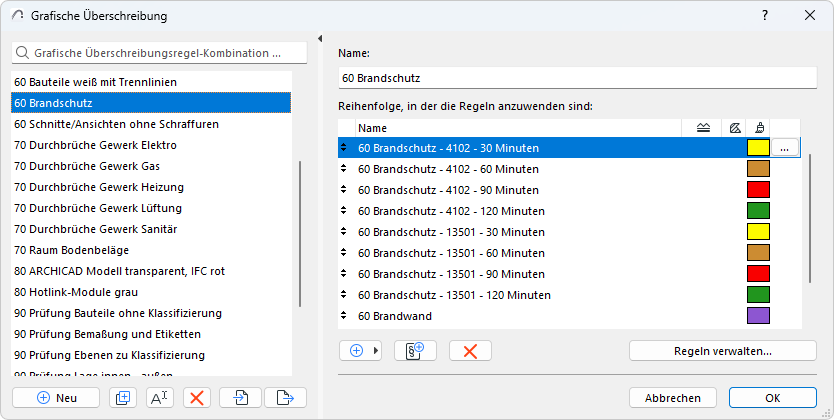Open the ellipsis options for 30 Minuten rule

point(785,148)
